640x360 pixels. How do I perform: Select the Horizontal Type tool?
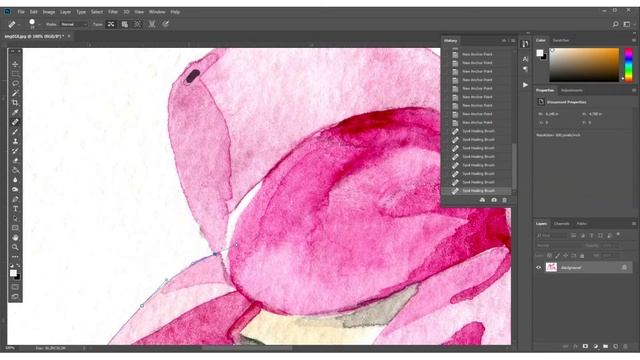point(15,209)
